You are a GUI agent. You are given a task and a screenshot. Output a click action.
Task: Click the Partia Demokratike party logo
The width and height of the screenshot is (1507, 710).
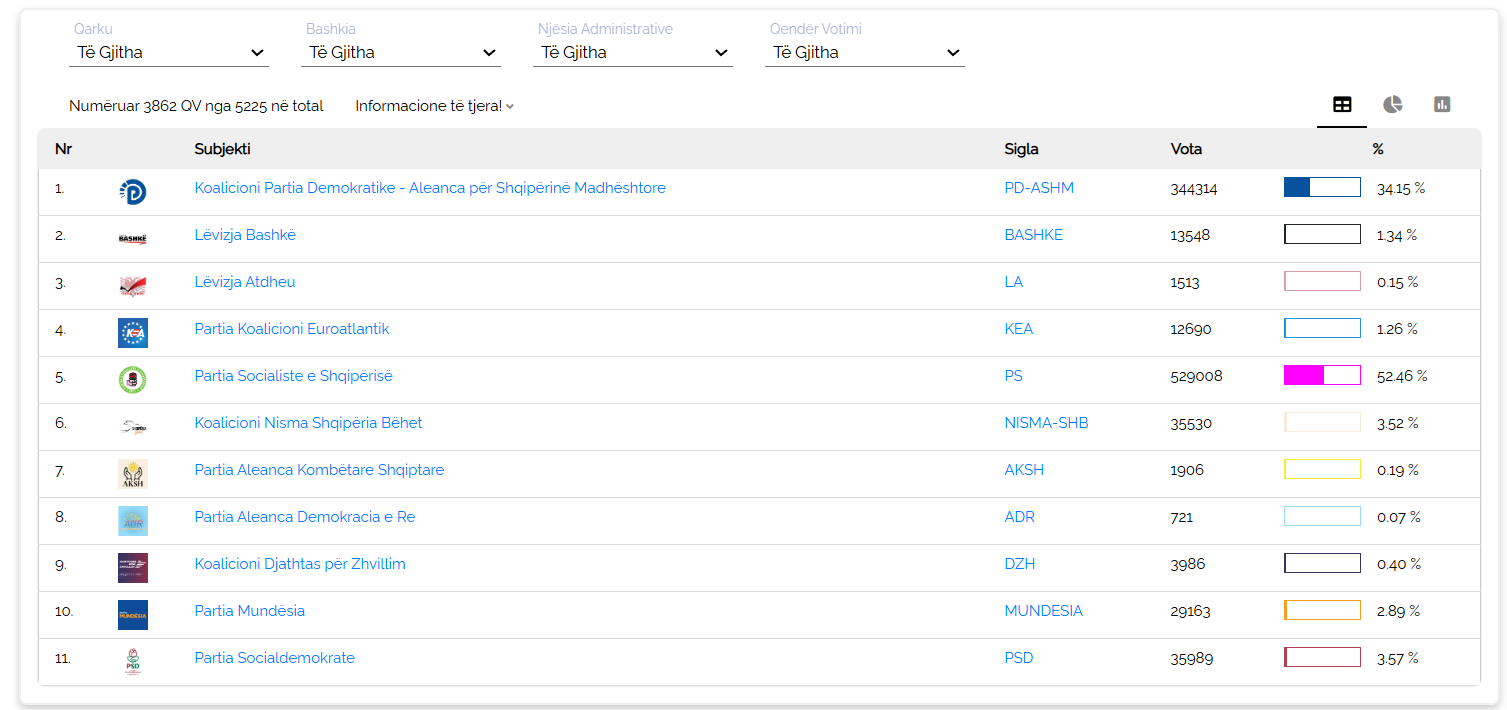click(x=132, y=192)
